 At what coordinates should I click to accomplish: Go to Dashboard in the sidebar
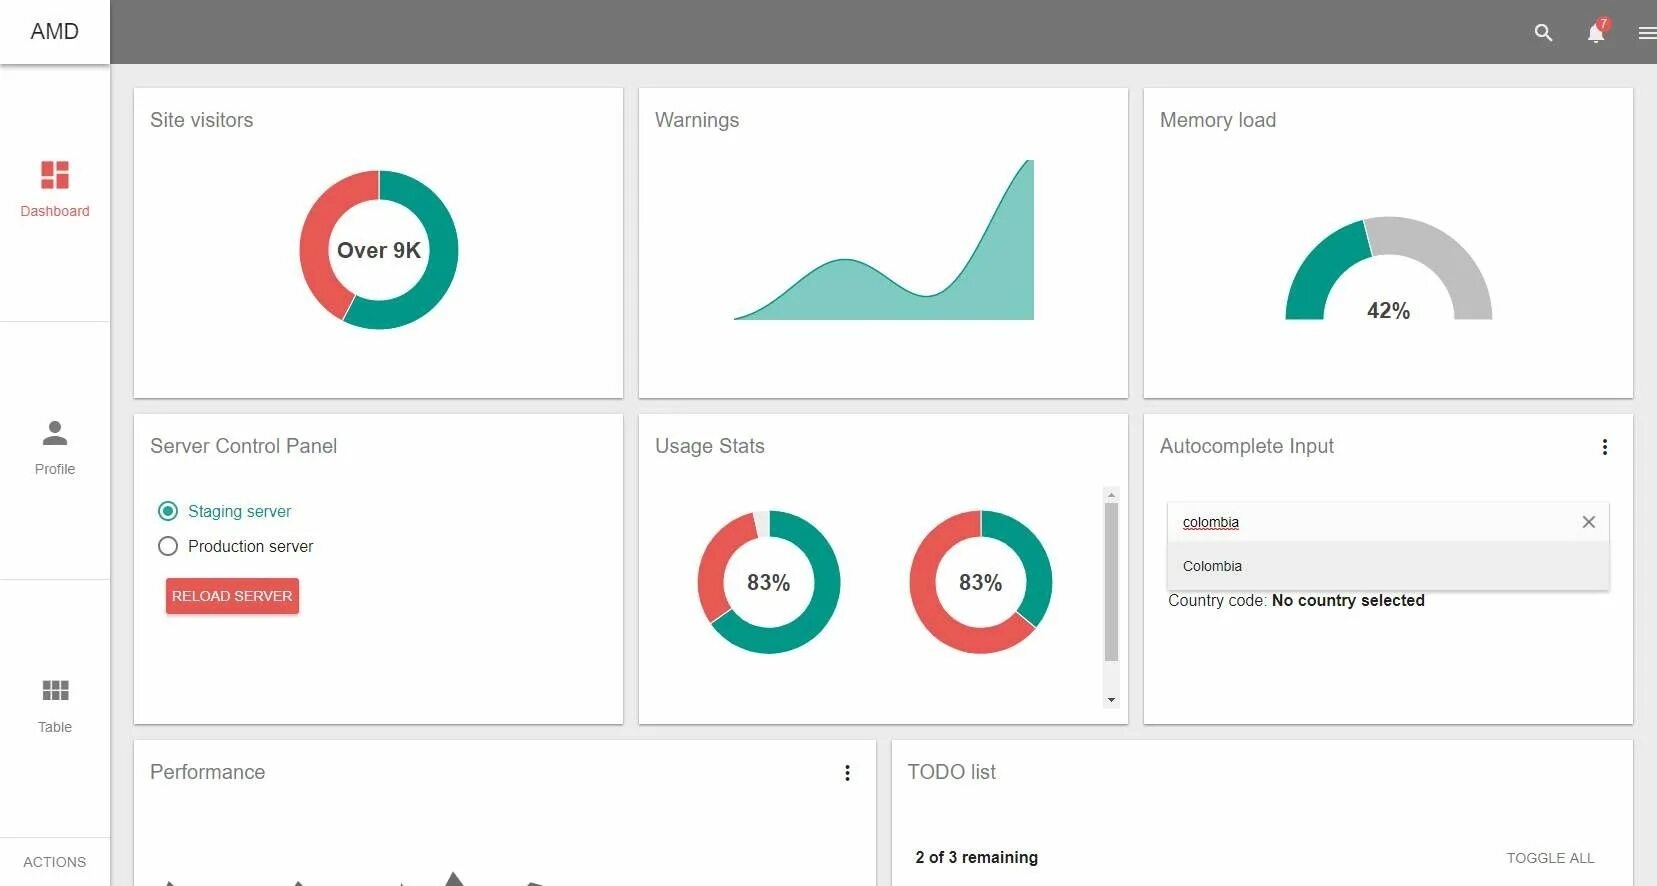(55, 189)
